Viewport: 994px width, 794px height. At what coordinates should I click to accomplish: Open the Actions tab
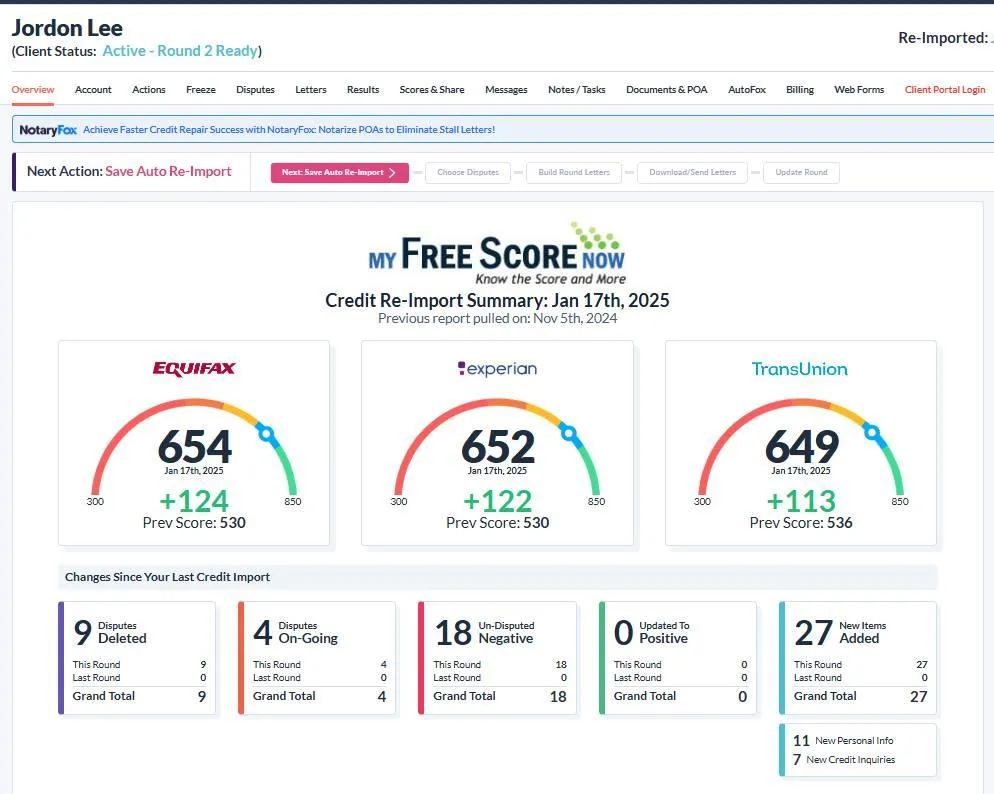pos(149,89)
